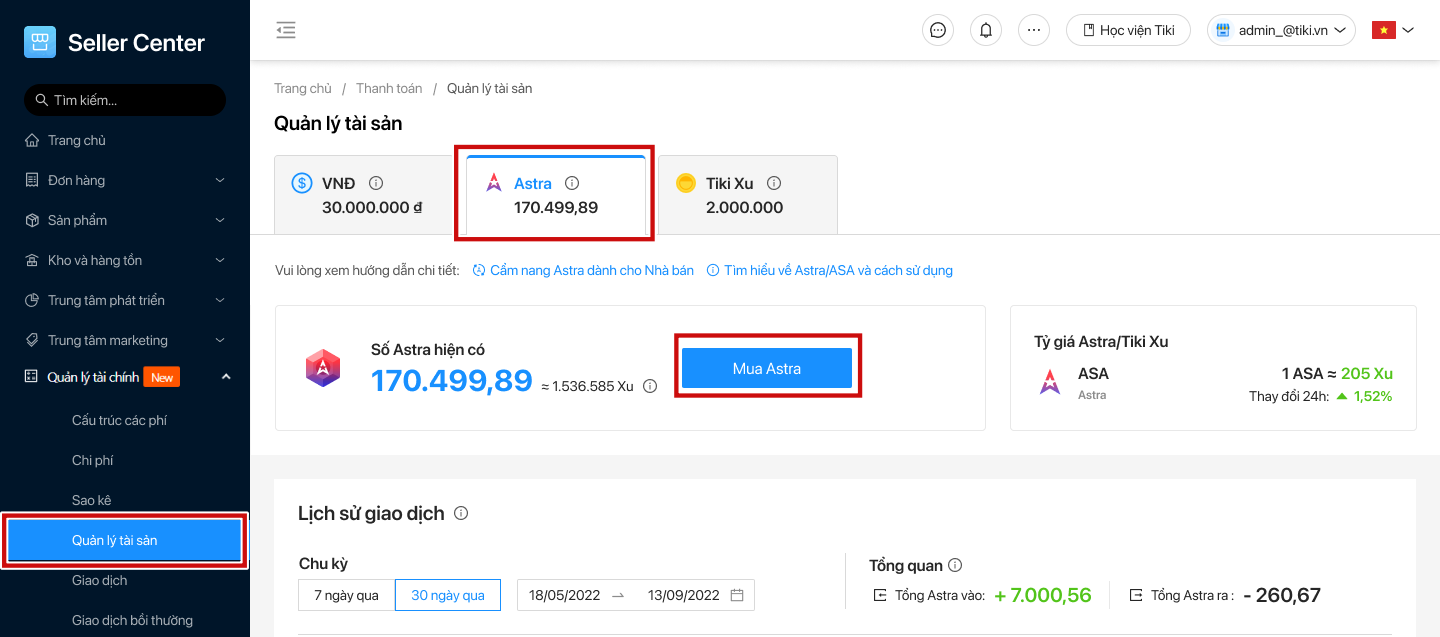Click Thanh toán breadcrumb link
The width and height of the screenshot is (1440, 637).
coord(389,89)
